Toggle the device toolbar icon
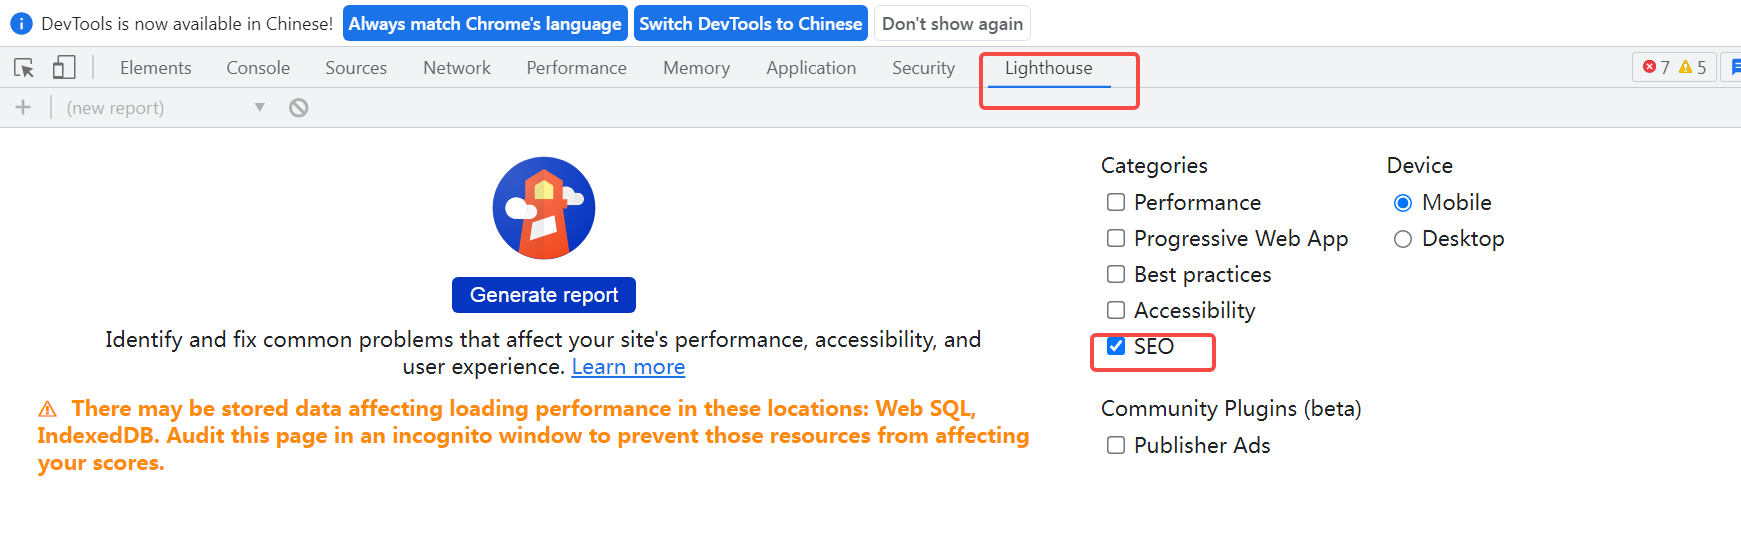The height and width of the screenshot is (555, 1741). [x=64, y=68]
